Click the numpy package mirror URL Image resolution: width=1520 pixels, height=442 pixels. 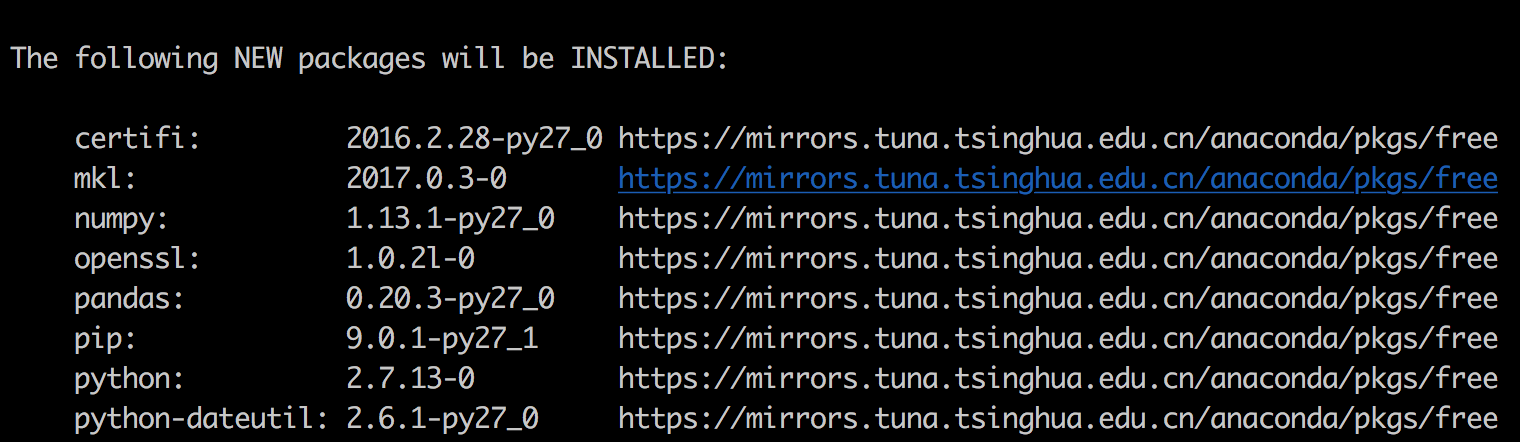click(1058, 219)
